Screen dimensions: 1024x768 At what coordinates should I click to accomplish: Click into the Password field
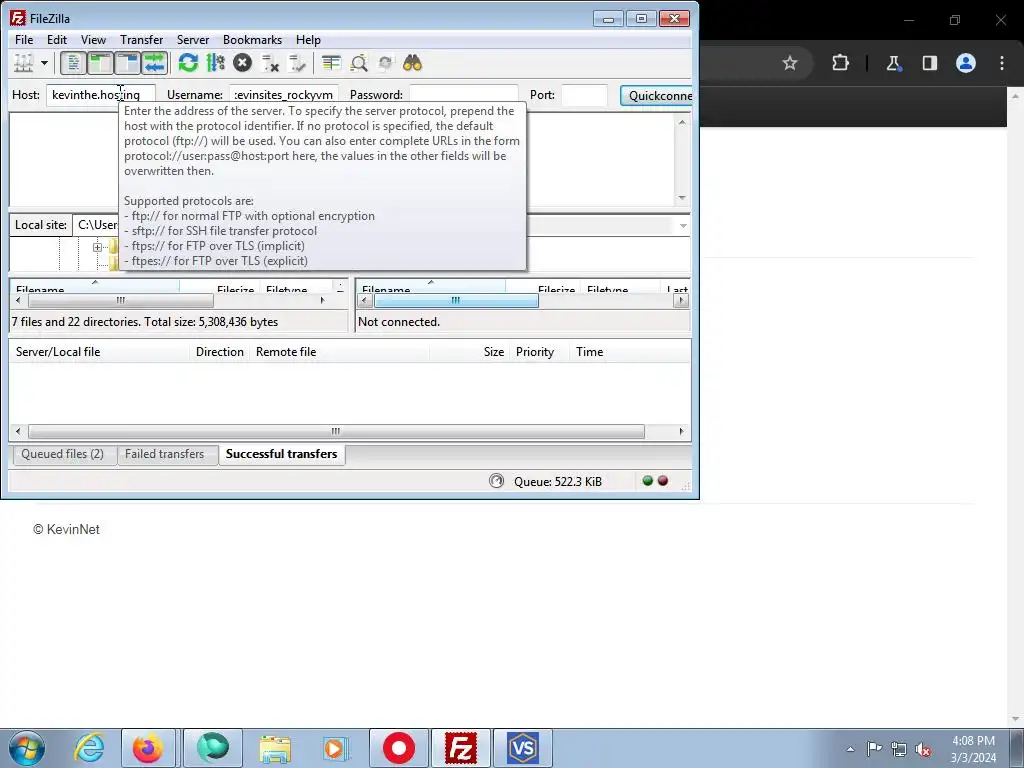(464, 95)
